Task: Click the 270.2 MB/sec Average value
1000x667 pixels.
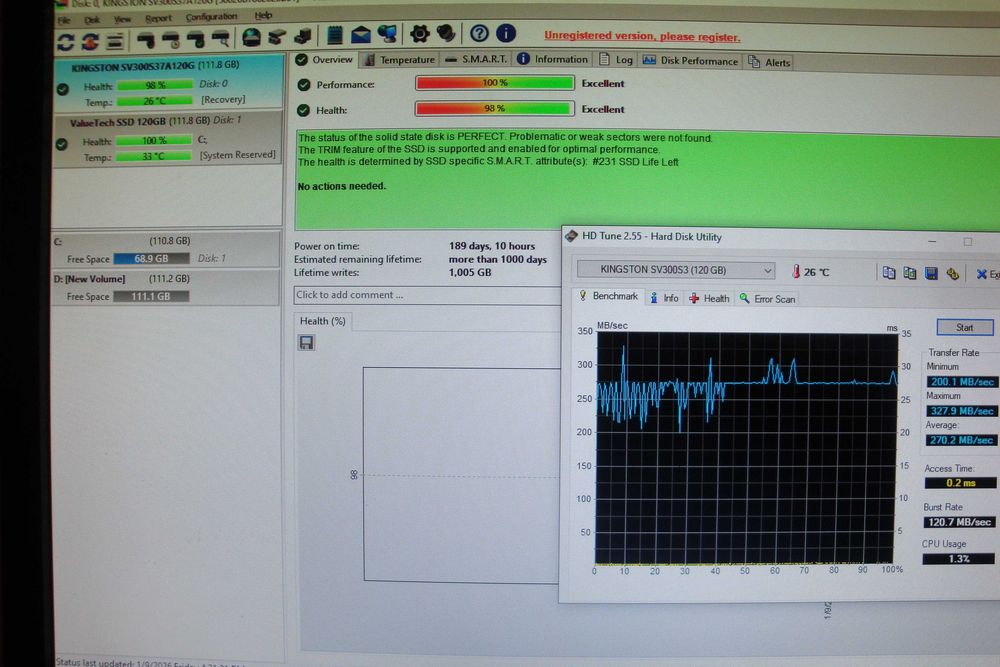Action: pos(961,440)
